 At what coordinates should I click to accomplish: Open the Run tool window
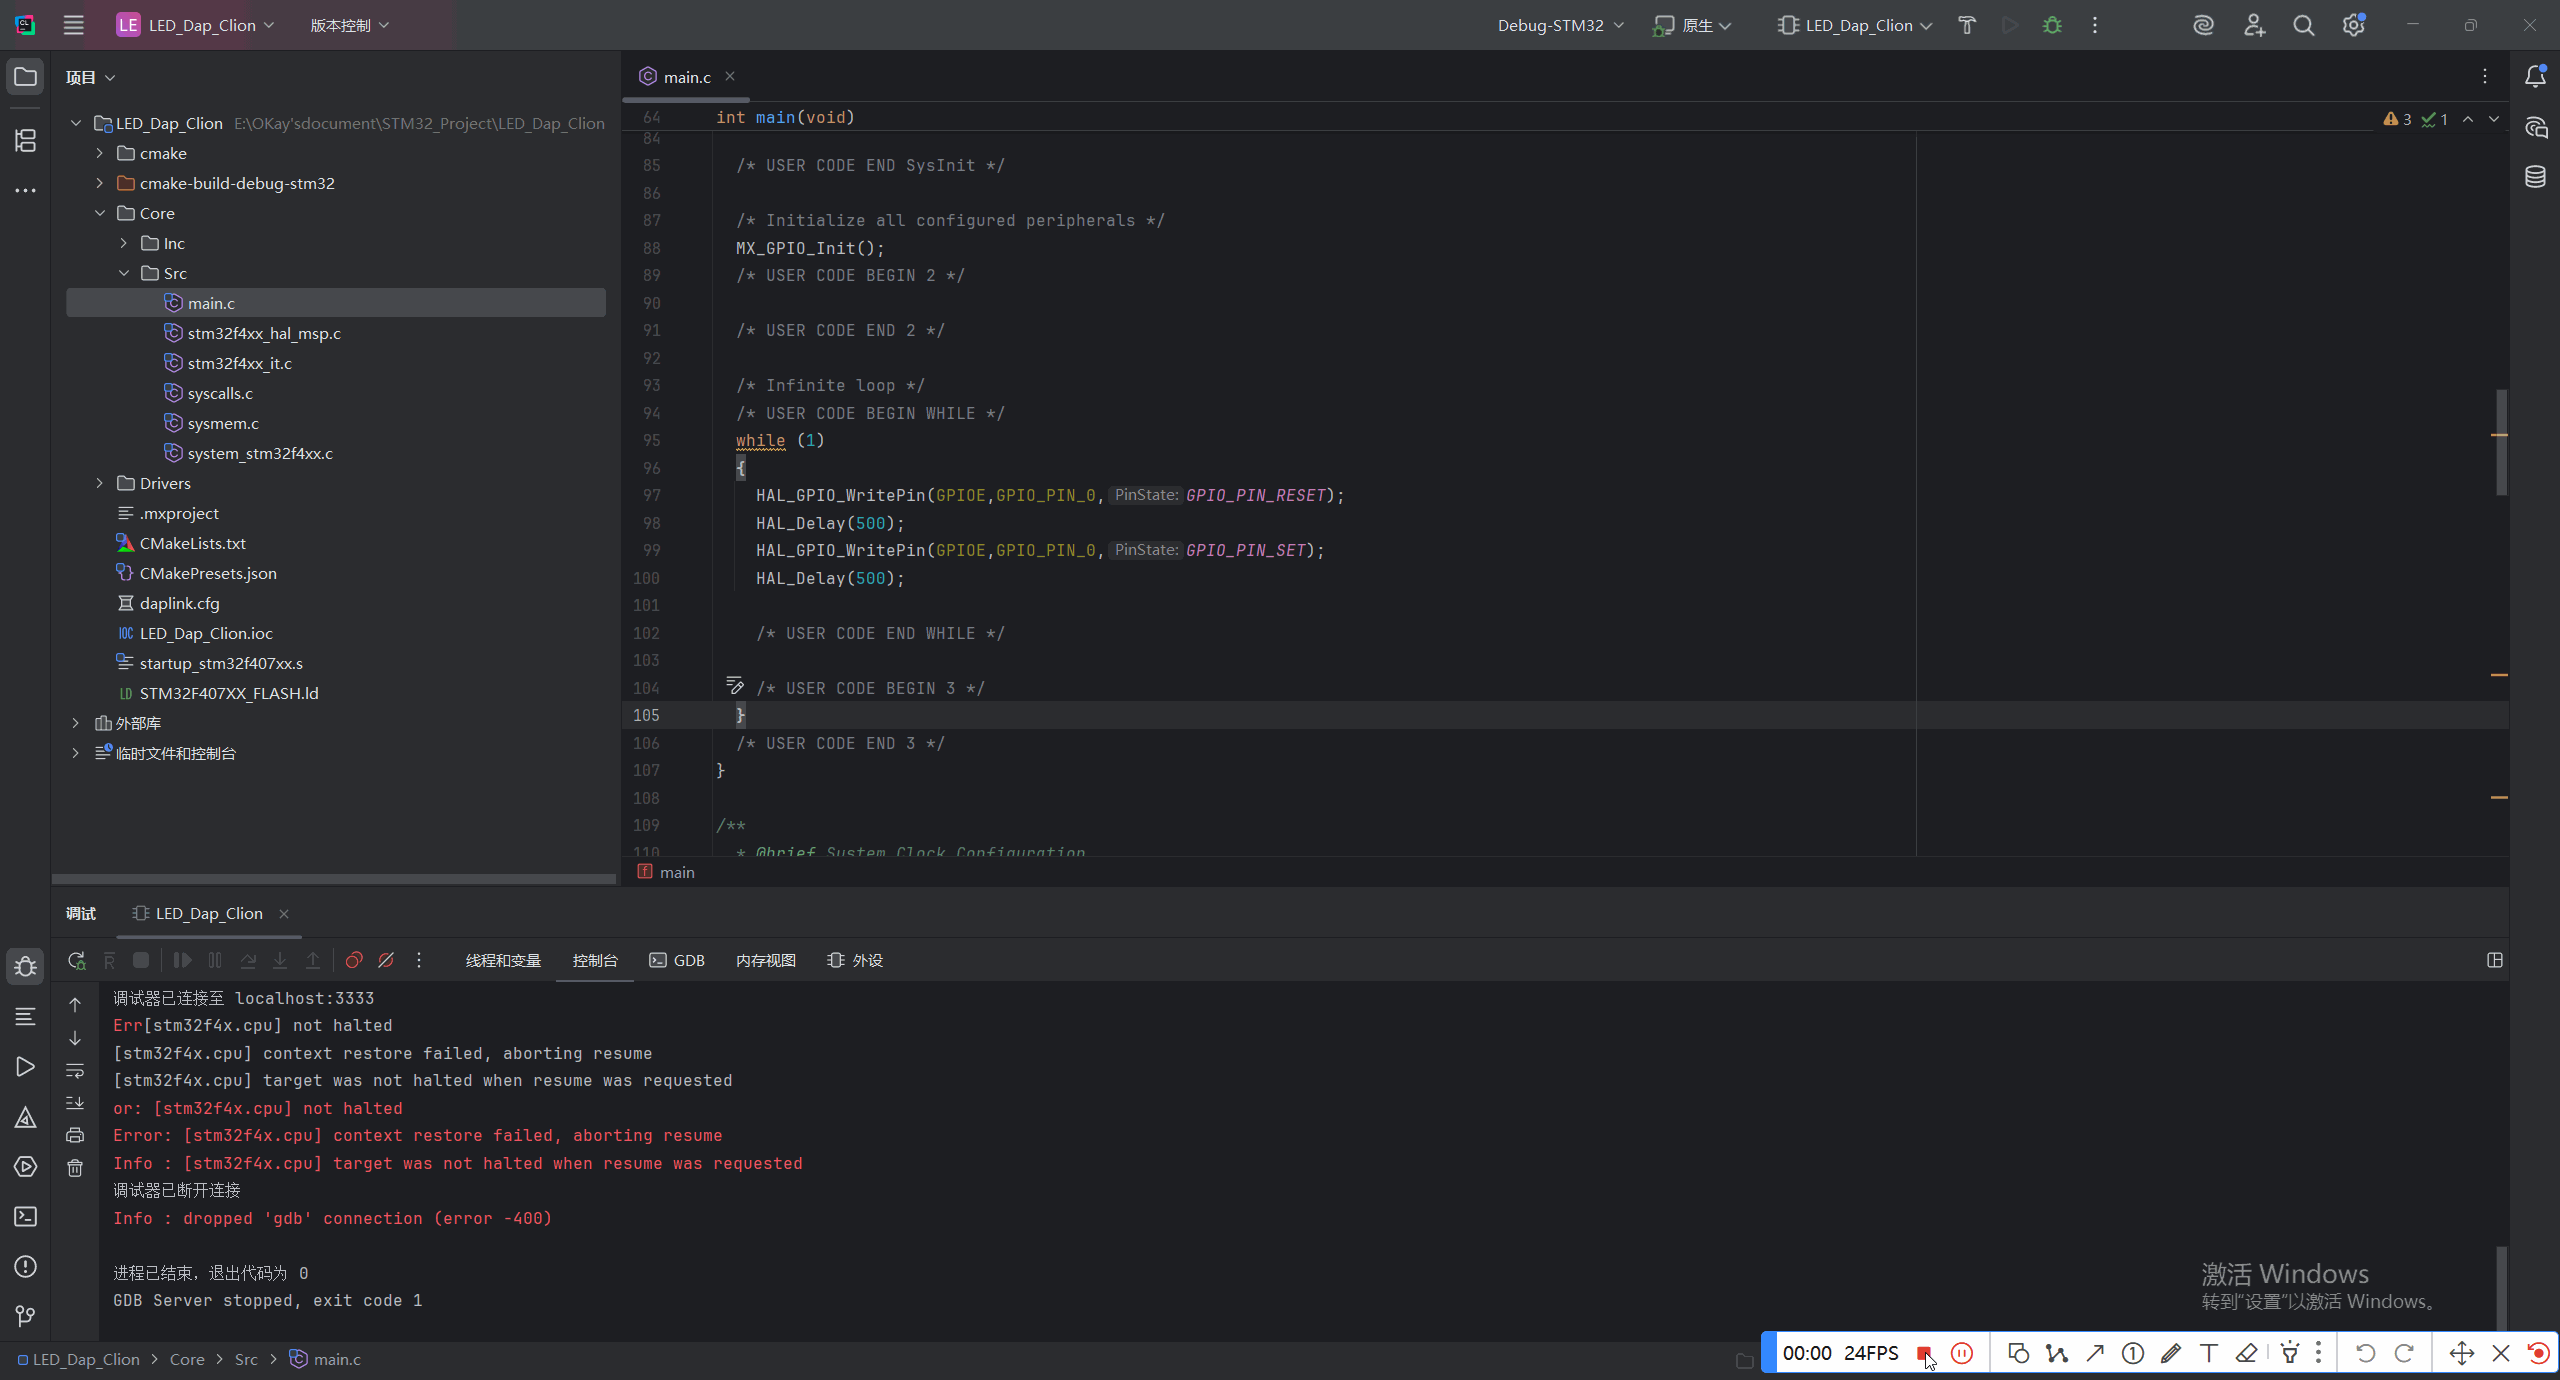tap(26, 1067)
